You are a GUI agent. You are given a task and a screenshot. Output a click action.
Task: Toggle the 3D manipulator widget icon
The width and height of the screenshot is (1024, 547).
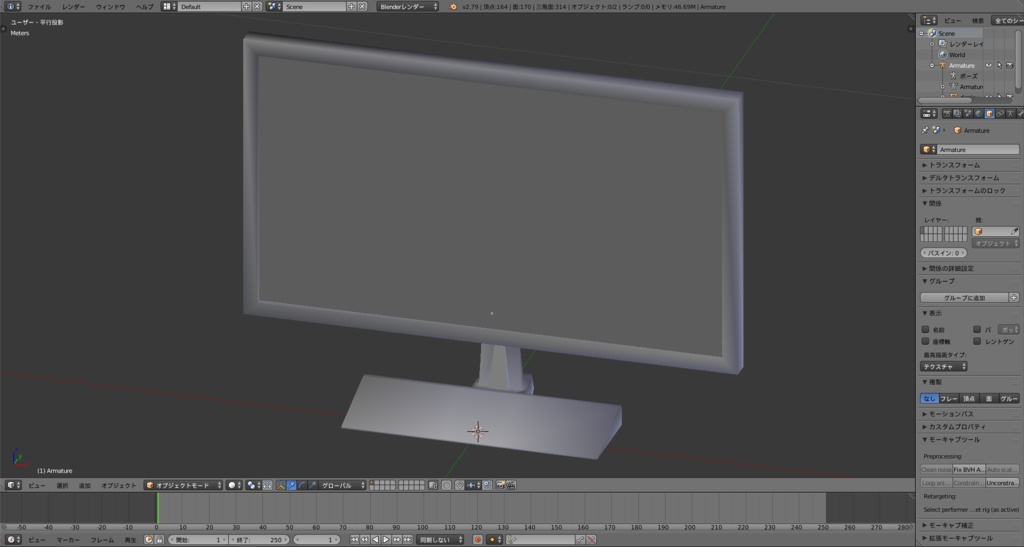280,485
